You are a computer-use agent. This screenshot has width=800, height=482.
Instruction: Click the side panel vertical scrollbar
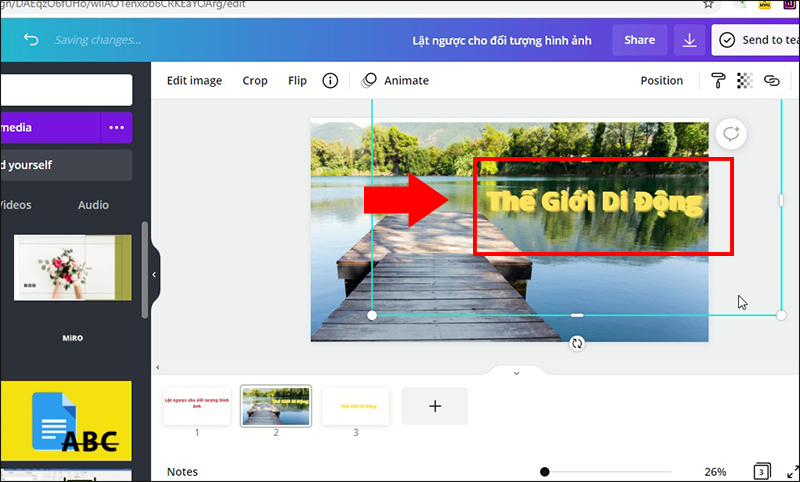[145, 270]
